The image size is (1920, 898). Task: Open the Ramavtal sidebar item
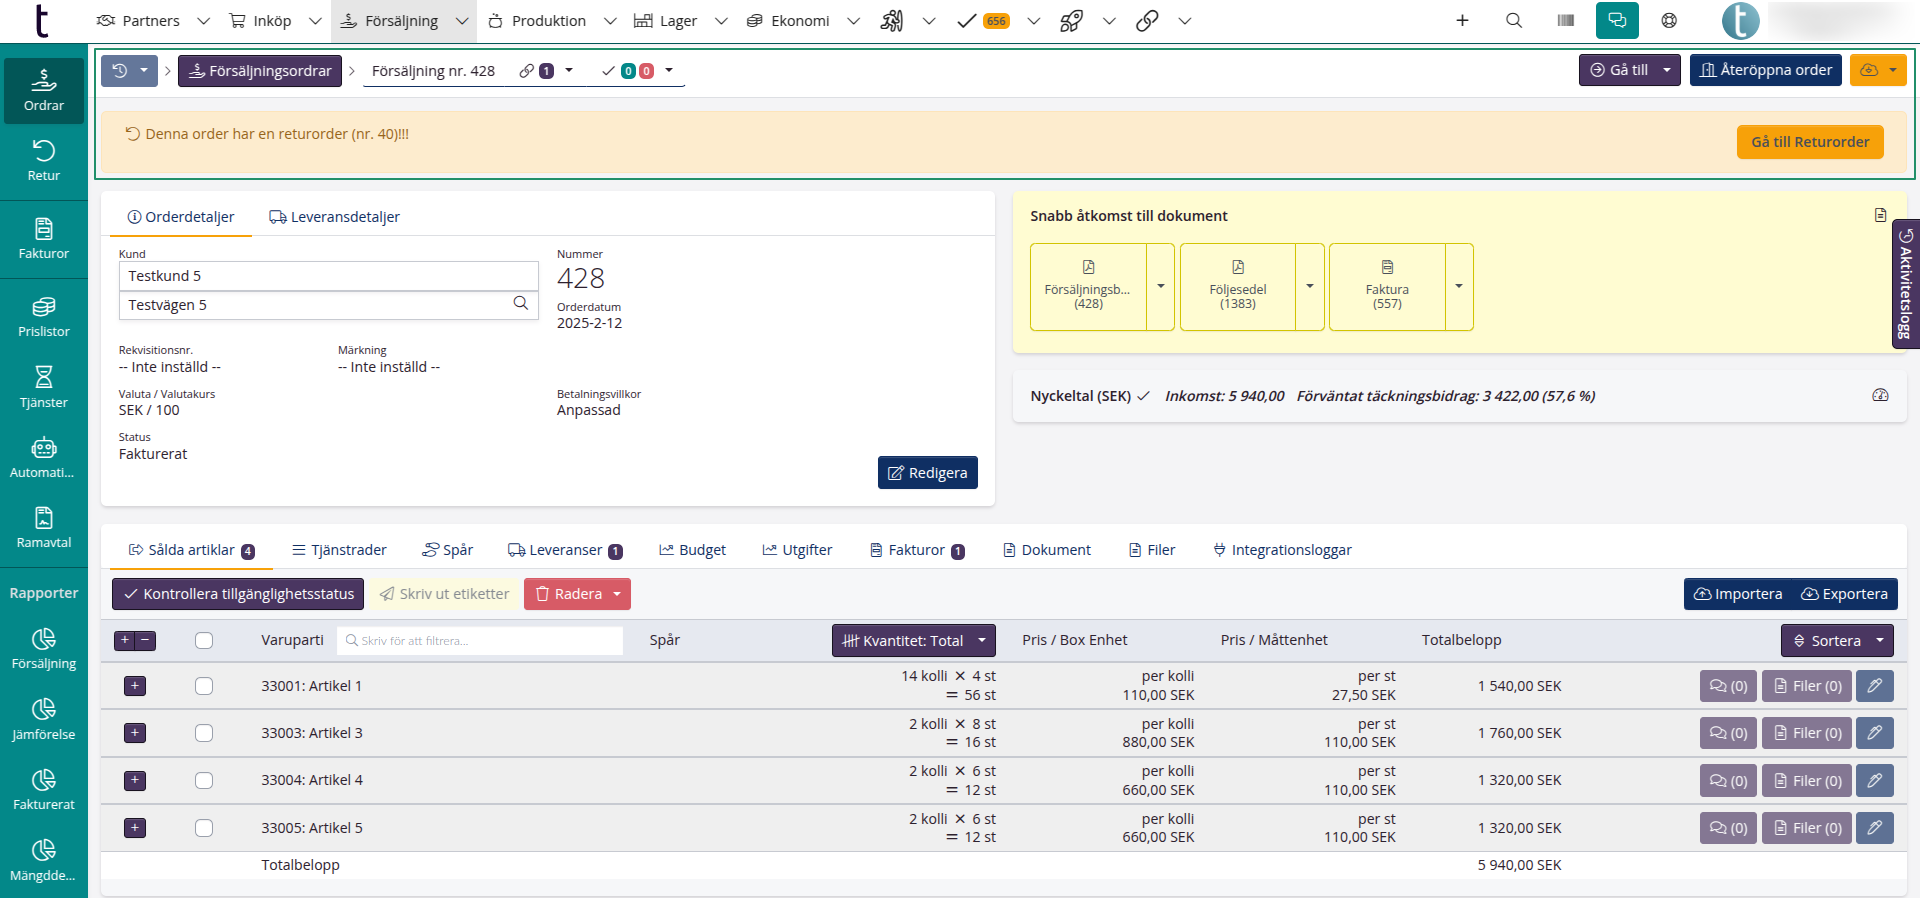[43, 528]
